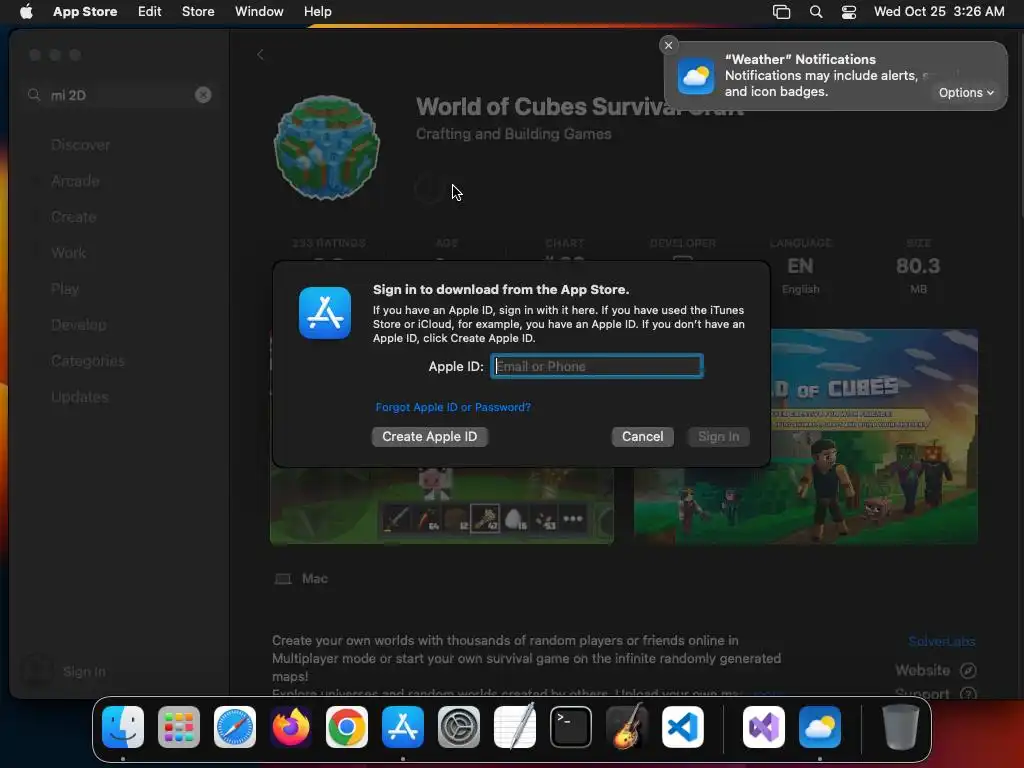Image resolution: width=1024 pixels, height=768 pixels.
Task: Open GarageBand from the Dock
Action: tap(627, 727)
